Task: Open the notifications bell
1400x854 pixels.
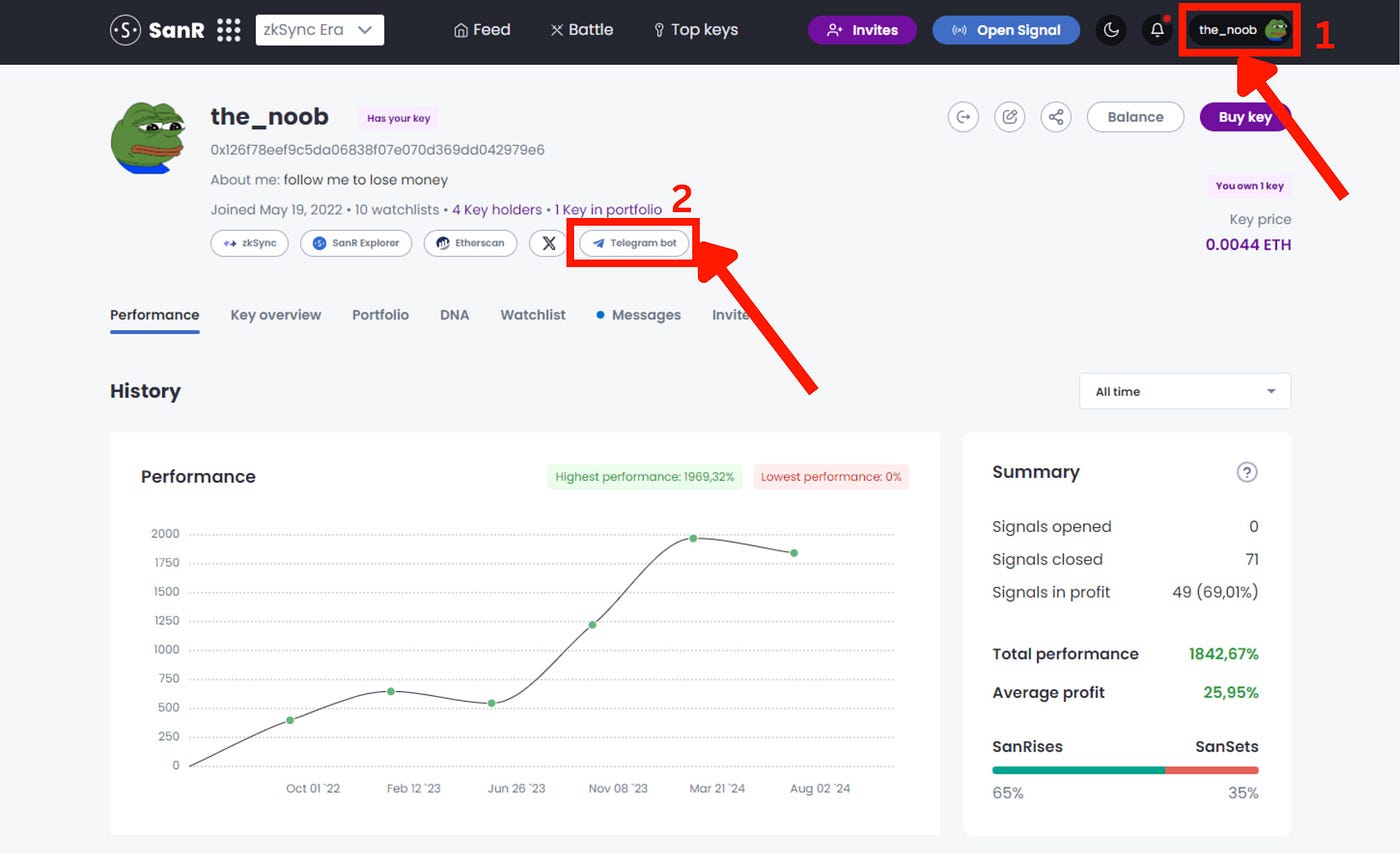Action: click(x=1157, y=30)
